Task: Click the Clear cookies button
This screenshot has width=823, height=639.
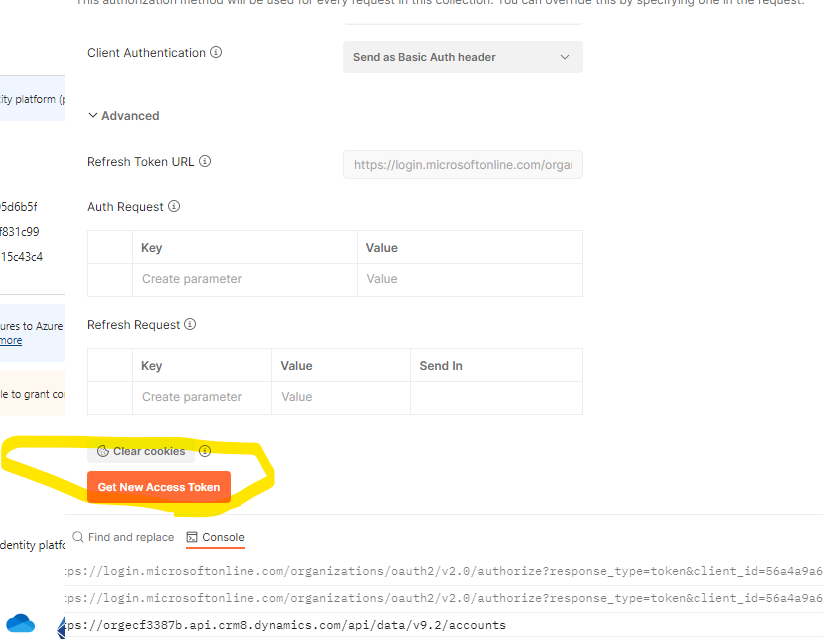Action: coord(141,451)
